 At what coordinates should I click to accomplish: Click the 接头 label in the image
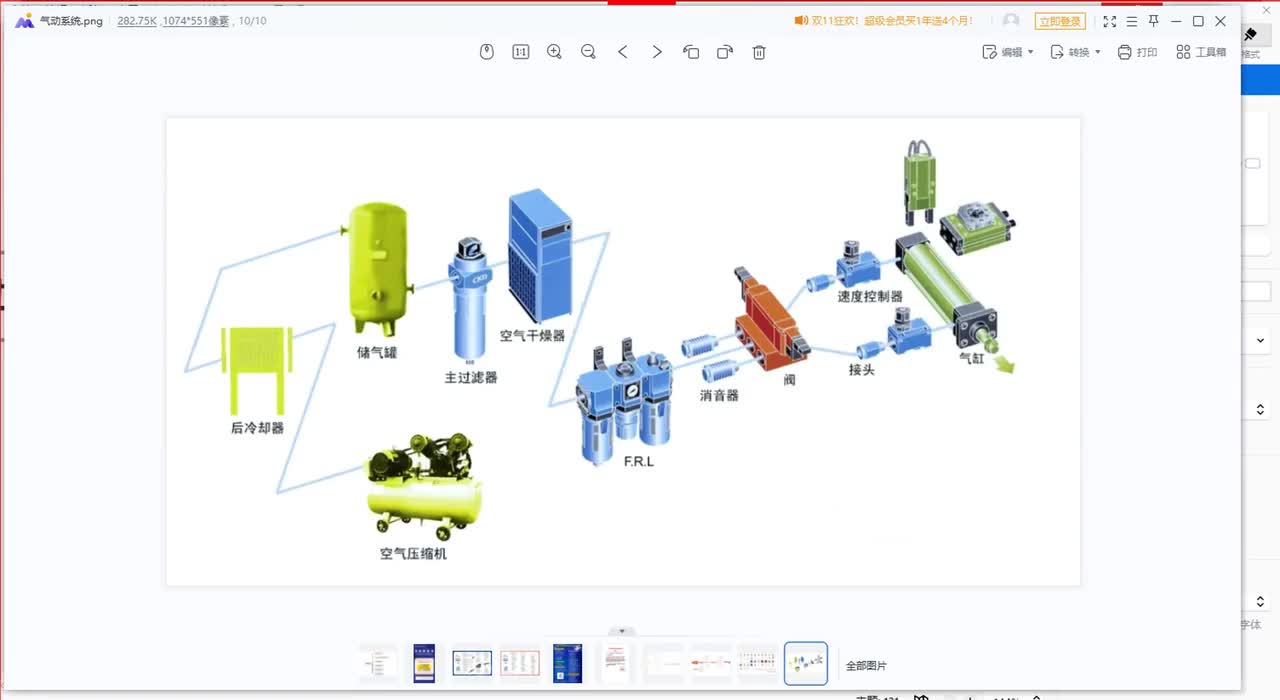coord(861,369)
